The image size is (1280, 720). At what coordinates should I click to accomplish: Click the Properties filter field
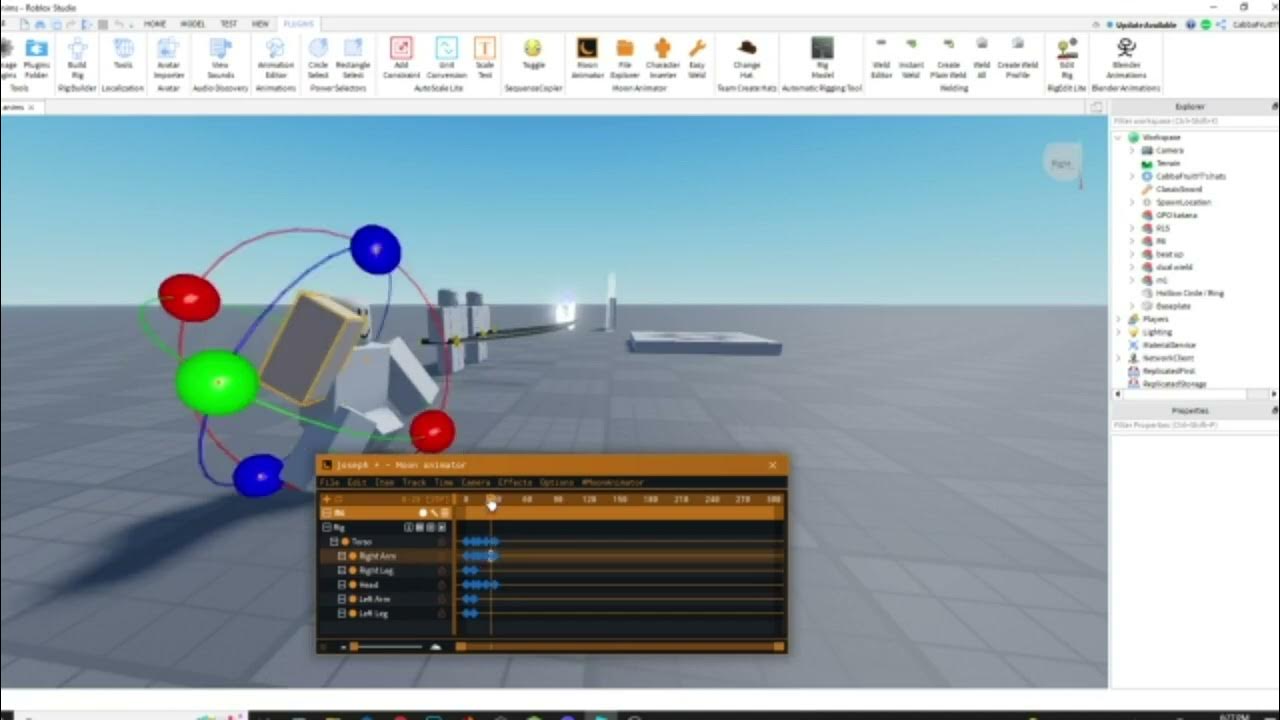point(1192,426)
